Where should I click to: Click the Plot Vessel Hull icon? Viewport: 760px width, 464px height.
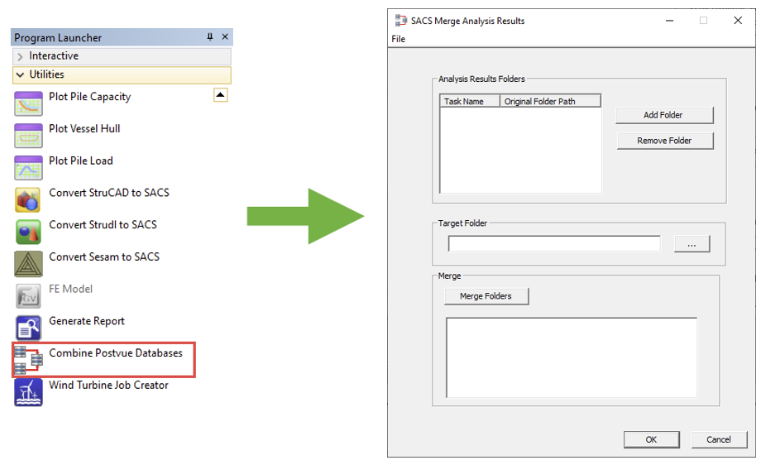tap(28, 135)
